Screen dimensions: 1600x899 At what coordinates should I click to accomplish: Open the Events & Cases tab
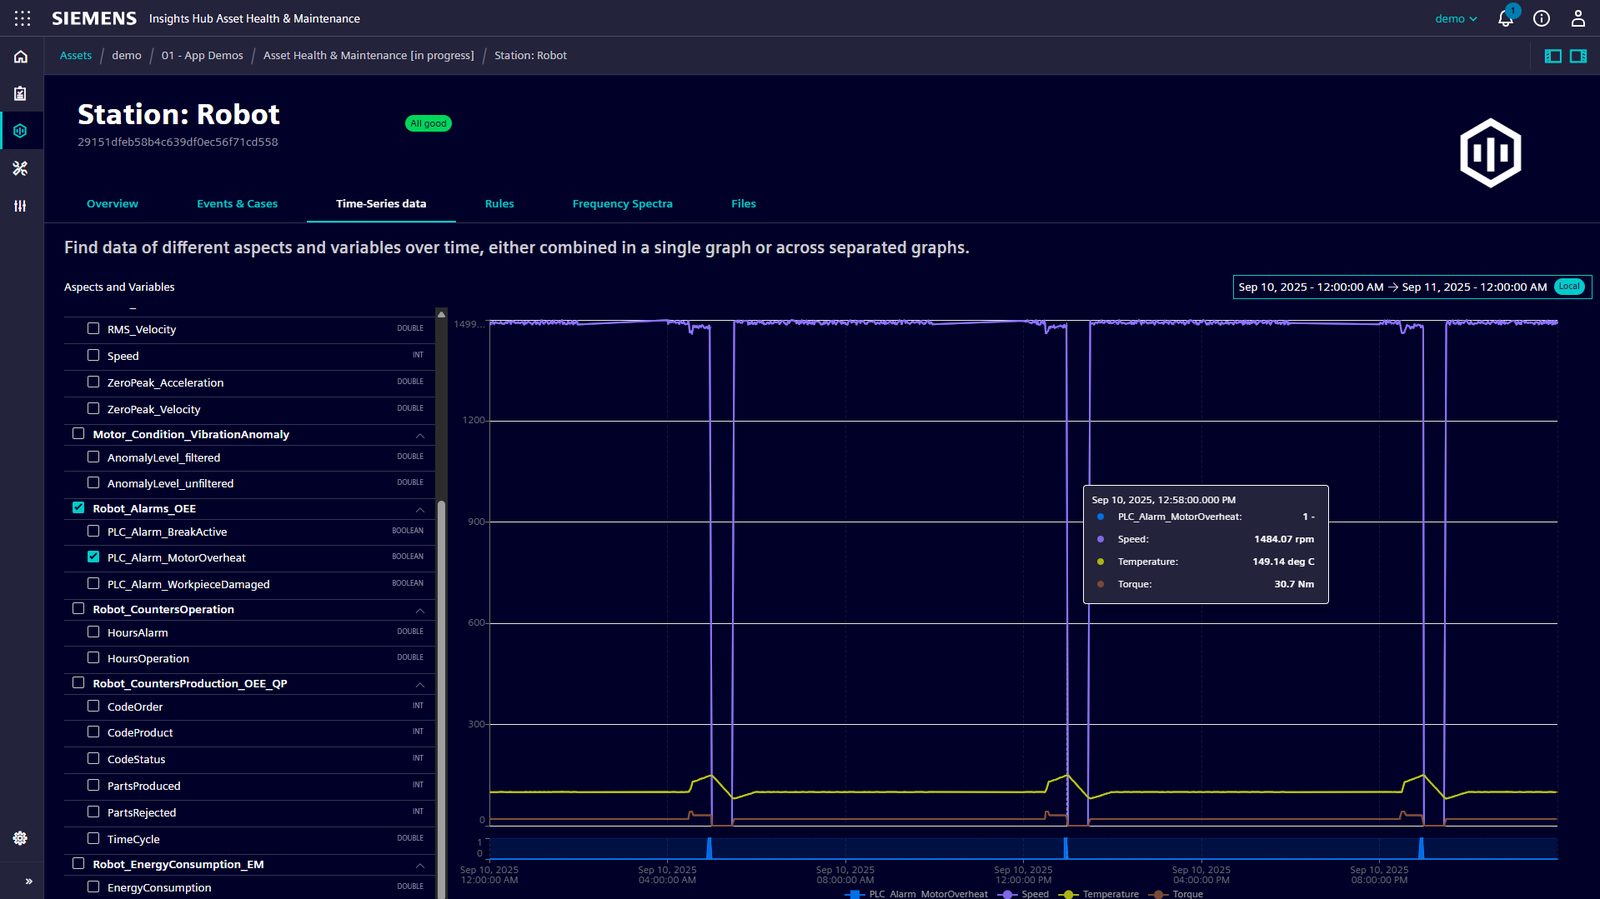pos(237,204)
